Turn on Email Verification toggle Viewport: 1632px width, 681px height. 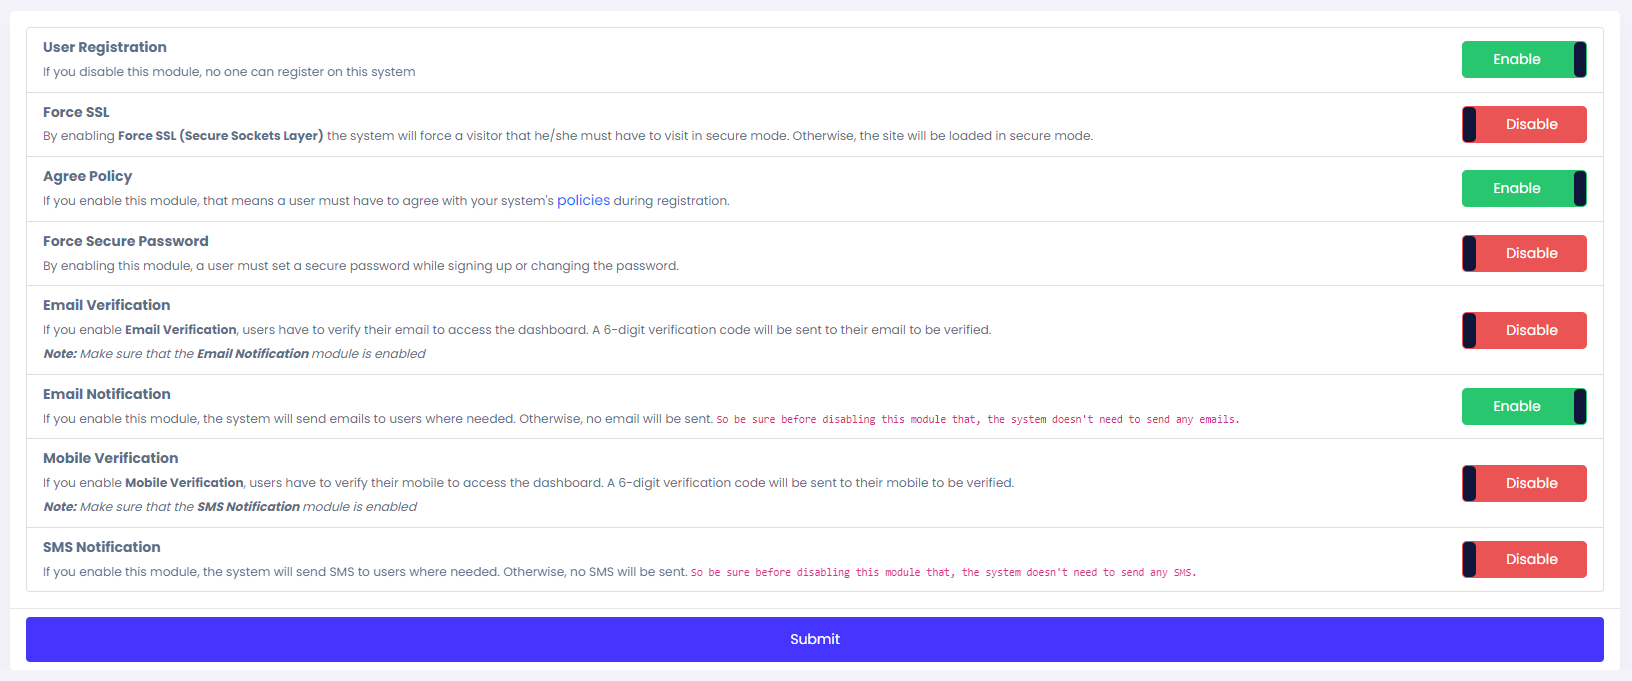tap(1524, 330)
